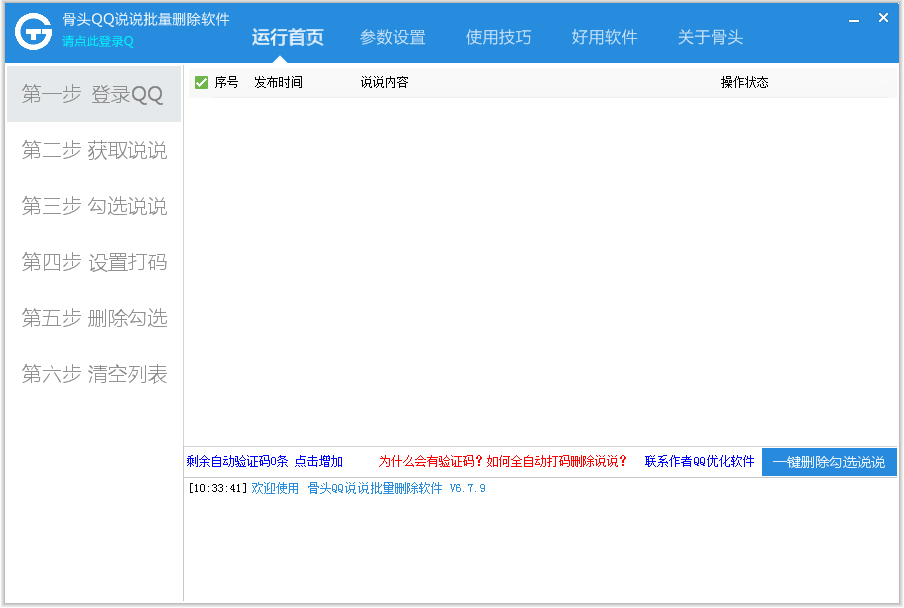This screenshot has height=608, width=904.
Task: Click 剩余自动验证码0条 点击增加 link
Action: coord(265,462)
